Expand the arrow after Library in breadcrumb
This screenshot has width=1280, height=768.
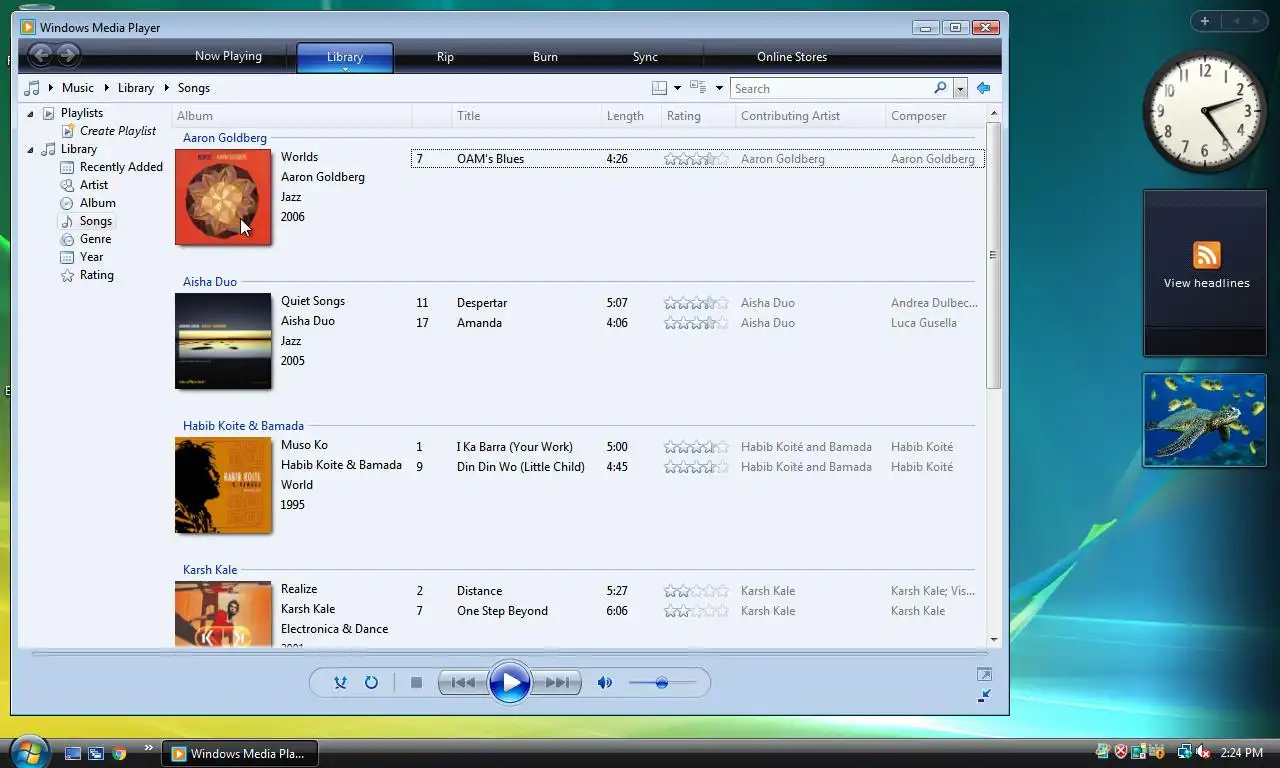click(x=166, y=88)
